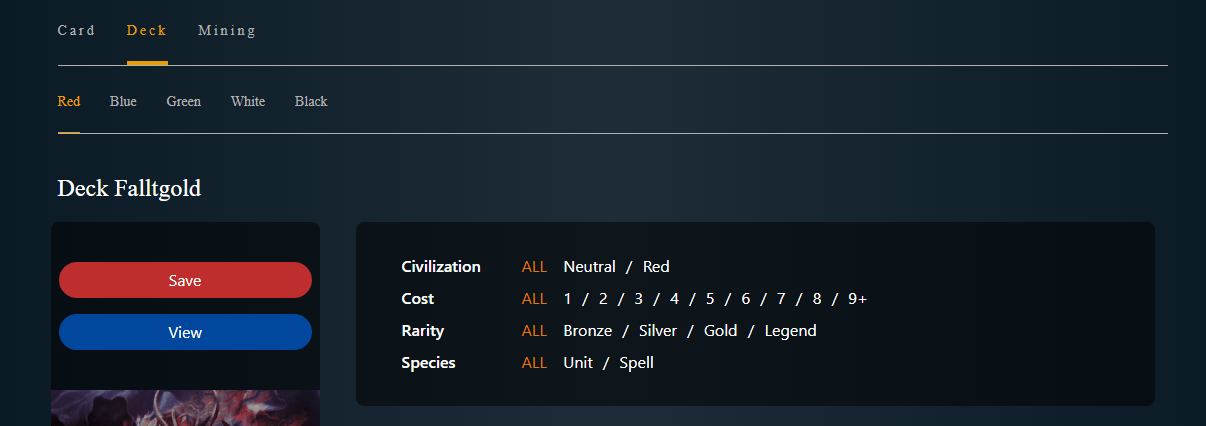Filter Civilization by Red
This screenshot has height=426, width=1206.
point(656,267)
